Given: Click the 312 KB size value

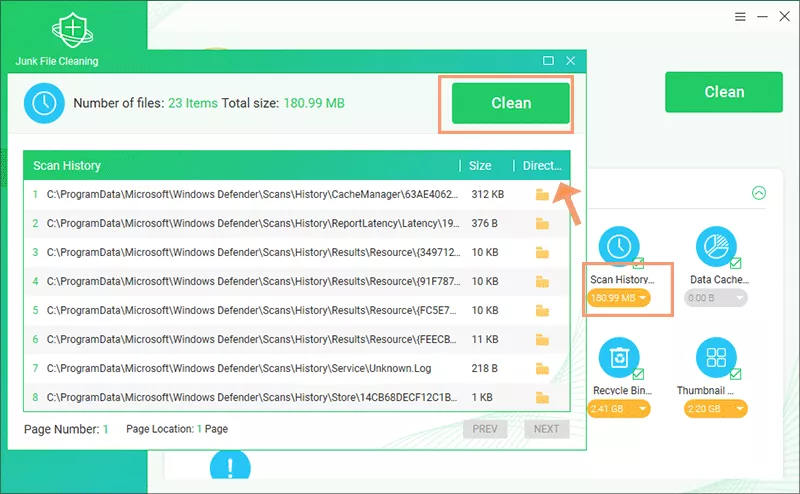Looking at the screenshot, I should pos(488,194).
